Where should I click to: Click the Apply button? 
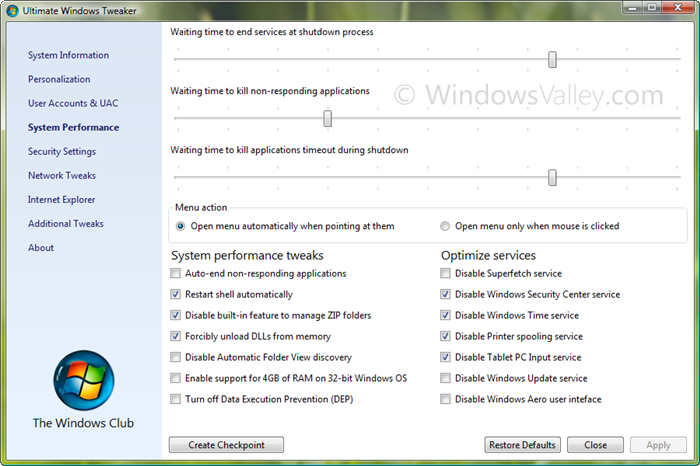point(658,445)
